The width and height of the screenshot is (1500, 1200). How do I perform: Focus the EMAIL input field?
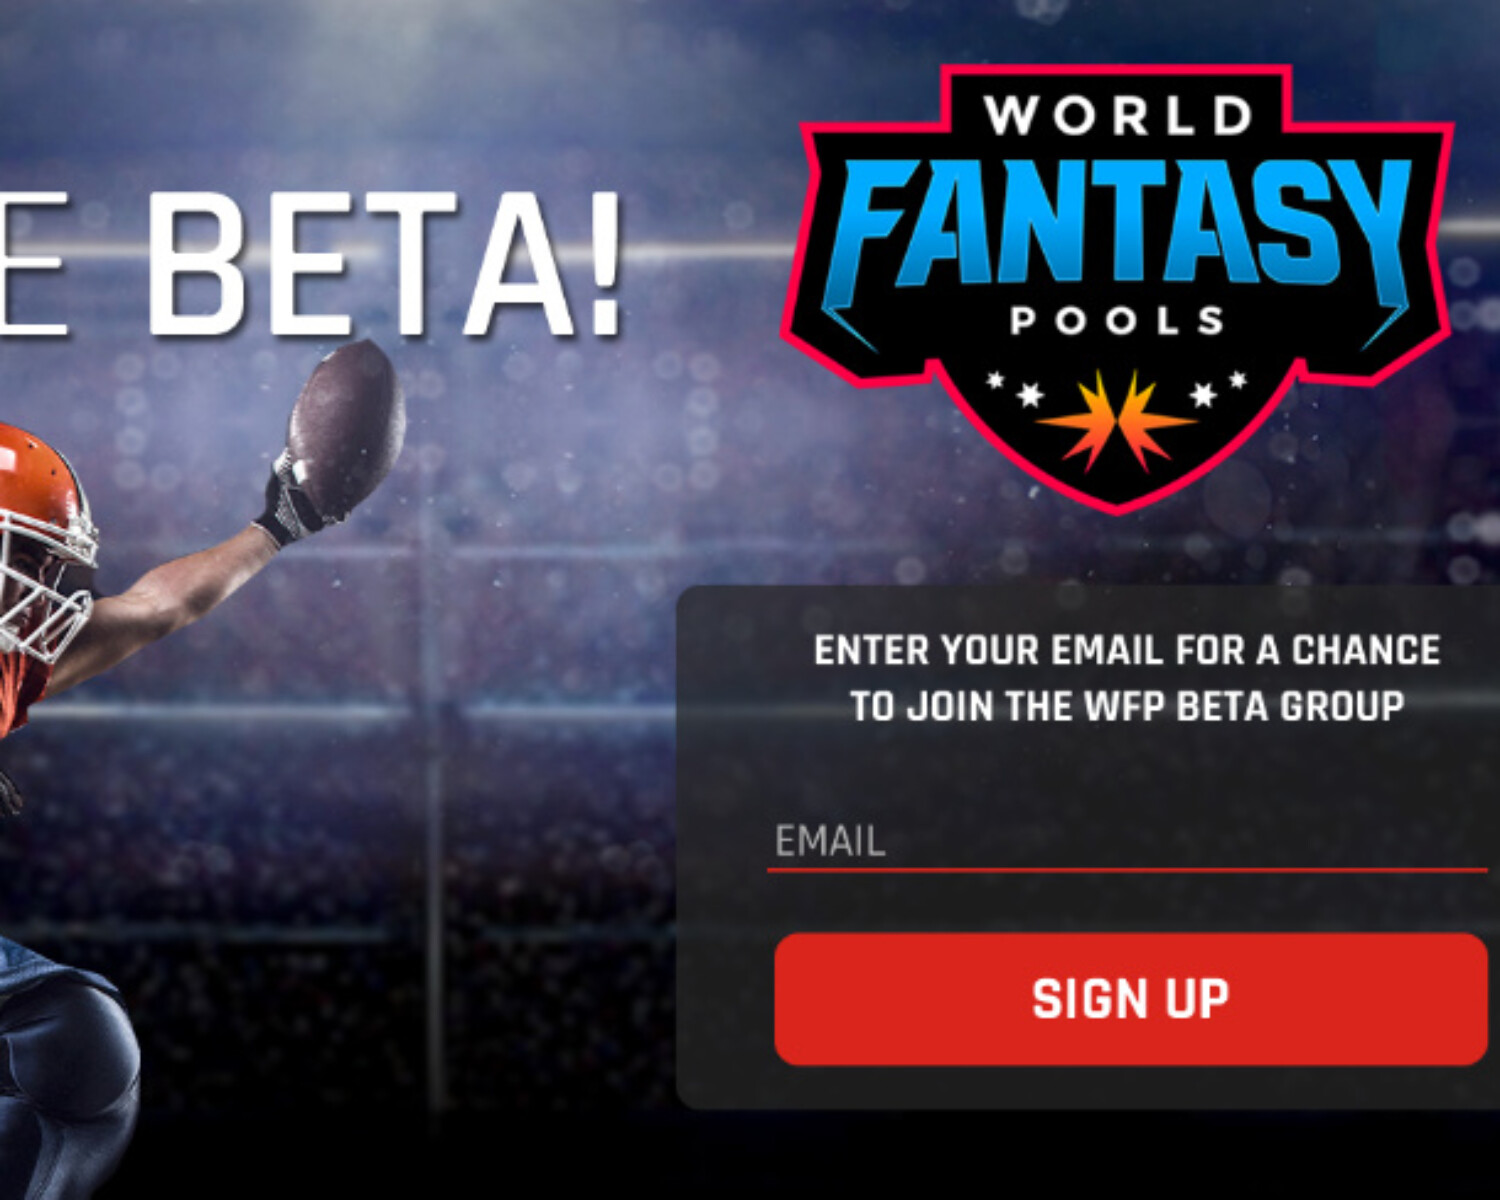[x=1127, y=841]
